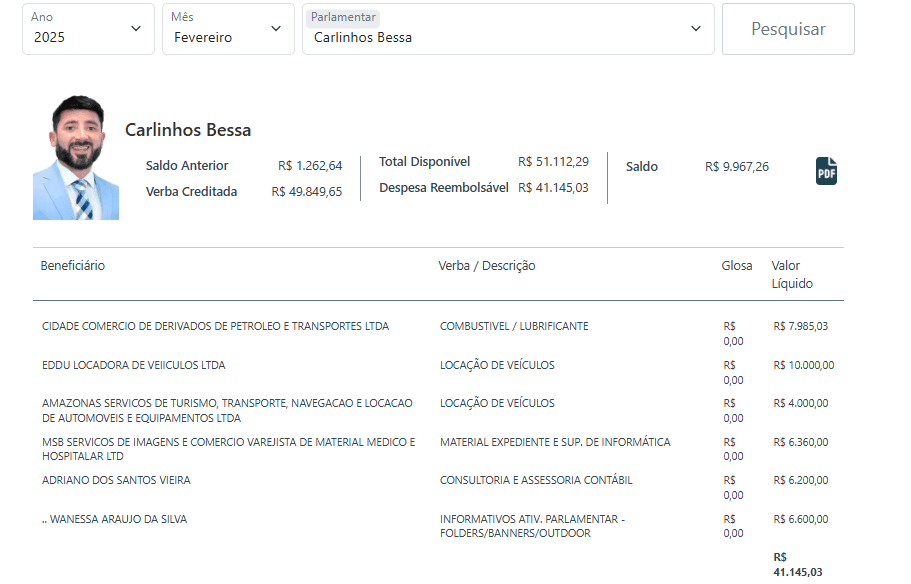Click the Consultoria e Assessoria Contábil description
911x584 pixels.
pyautogui.click(x=536, y=481)
